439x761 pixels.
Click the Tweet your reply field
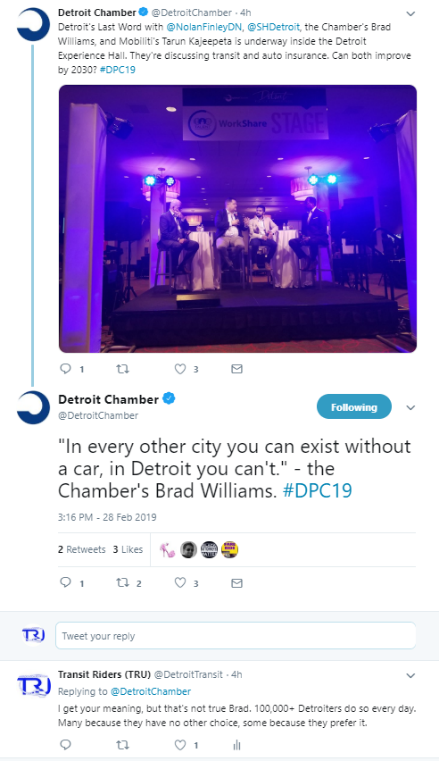pyautogui.click(x=236, y=636)
